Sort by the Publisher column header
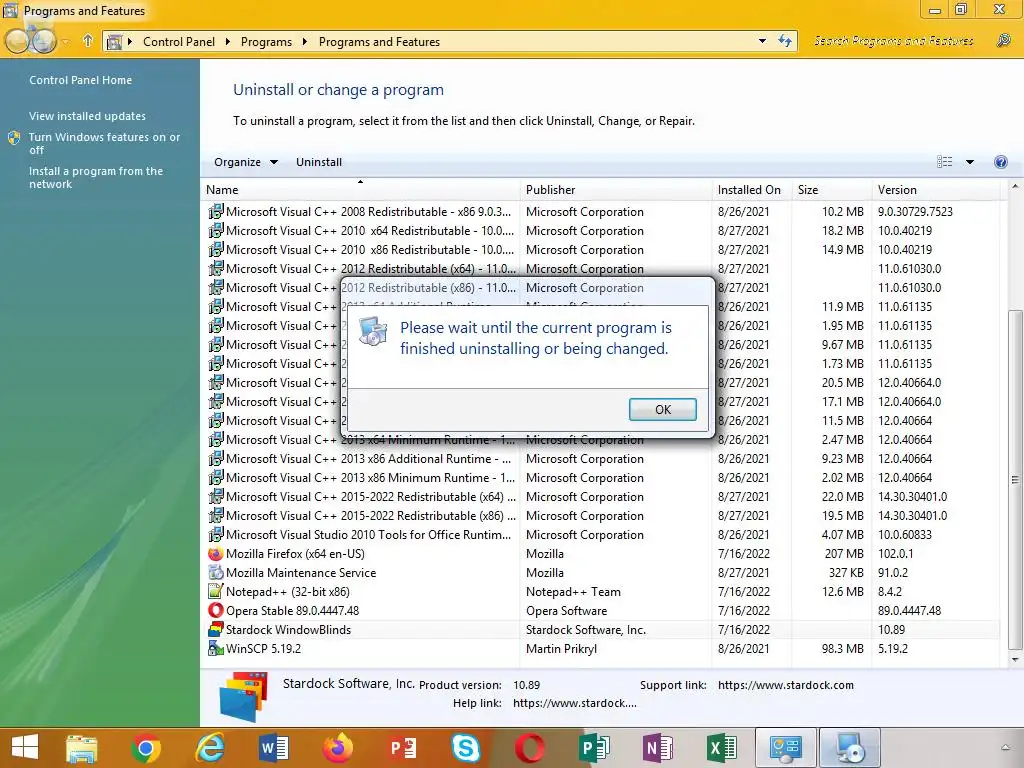This screenshot has width=1024, height=768. pyautogui.click(x=616, y=190)
